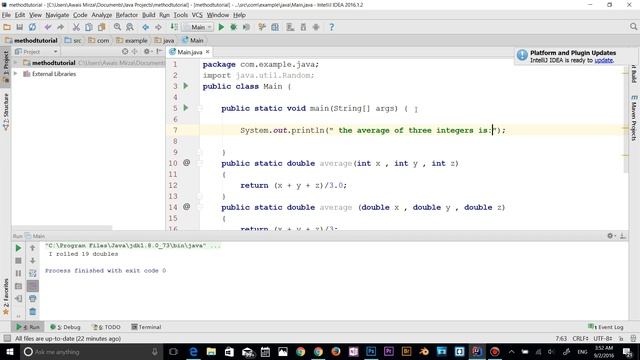Open the 5: Debug tool window tab
This screenshot has height=360, width=640.
click(65, 327)
